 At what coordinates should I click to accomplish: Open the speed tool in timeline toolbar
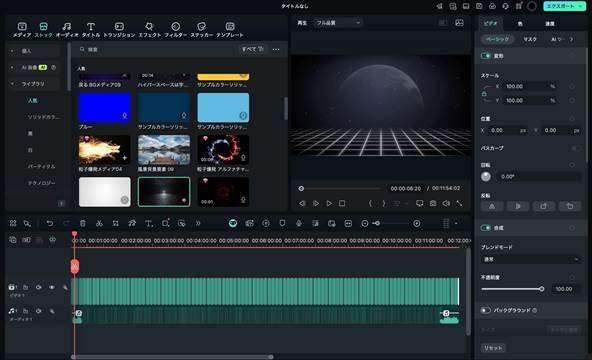click(132, 223)
